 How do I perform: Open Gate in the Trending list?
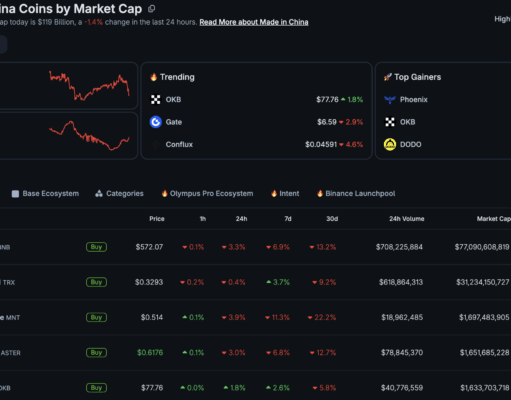coord(174,122)
